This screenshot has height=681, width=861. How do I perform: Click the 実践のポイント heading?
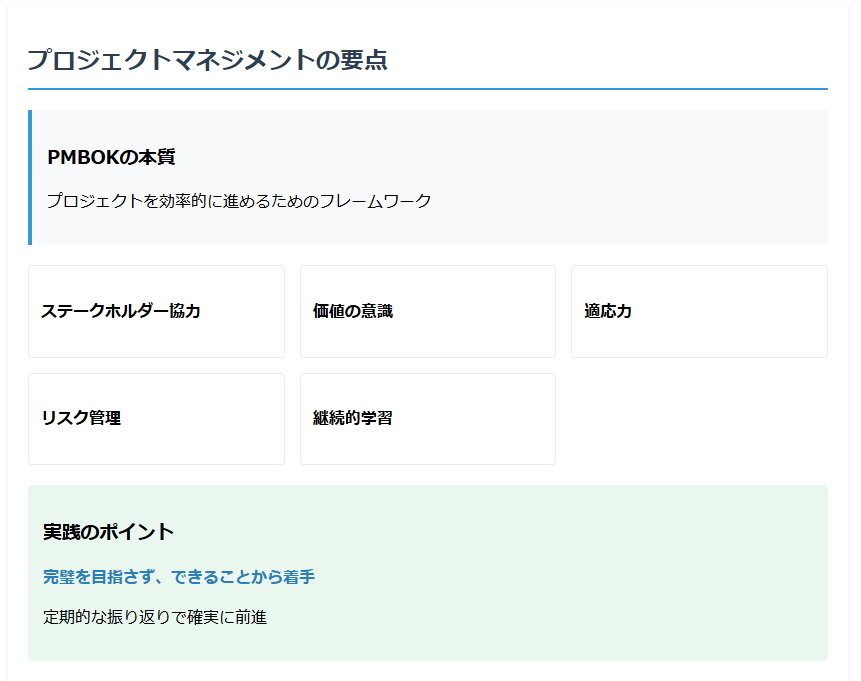[108, 532]
